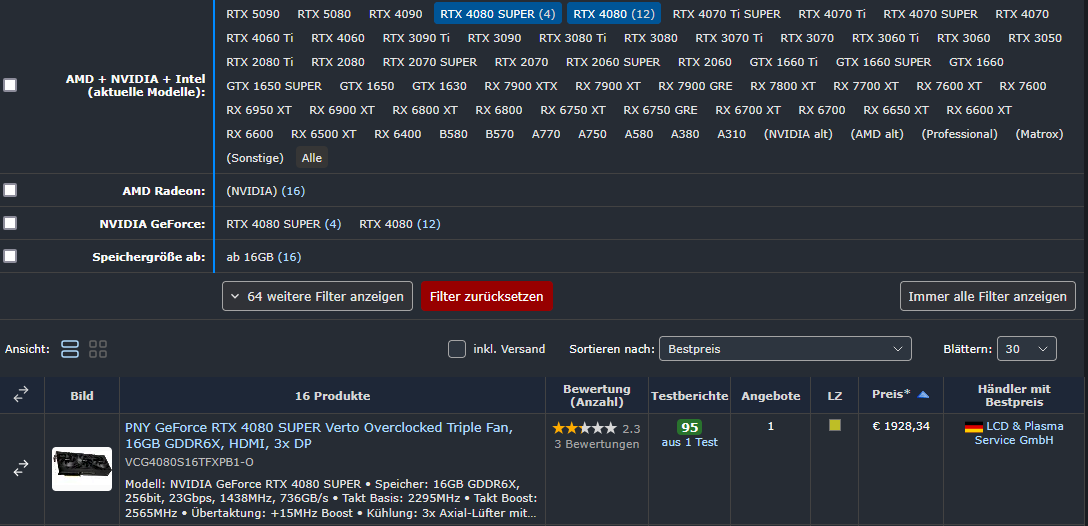
Task: Check the AMD + NVIDIA + Intel filter checkbox
Action: click(10, 85)
